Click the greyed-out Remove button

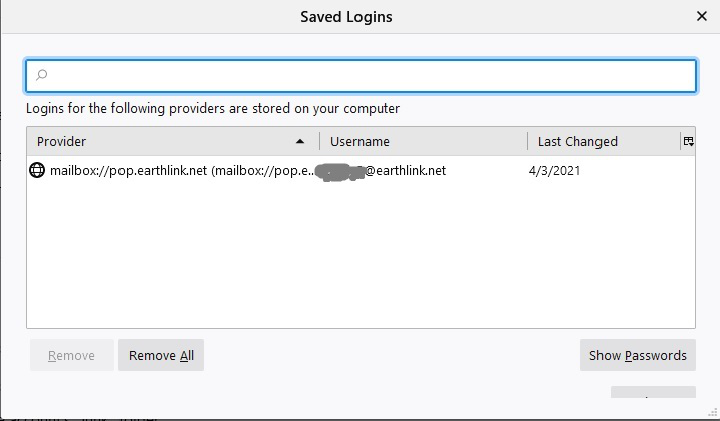72,355
